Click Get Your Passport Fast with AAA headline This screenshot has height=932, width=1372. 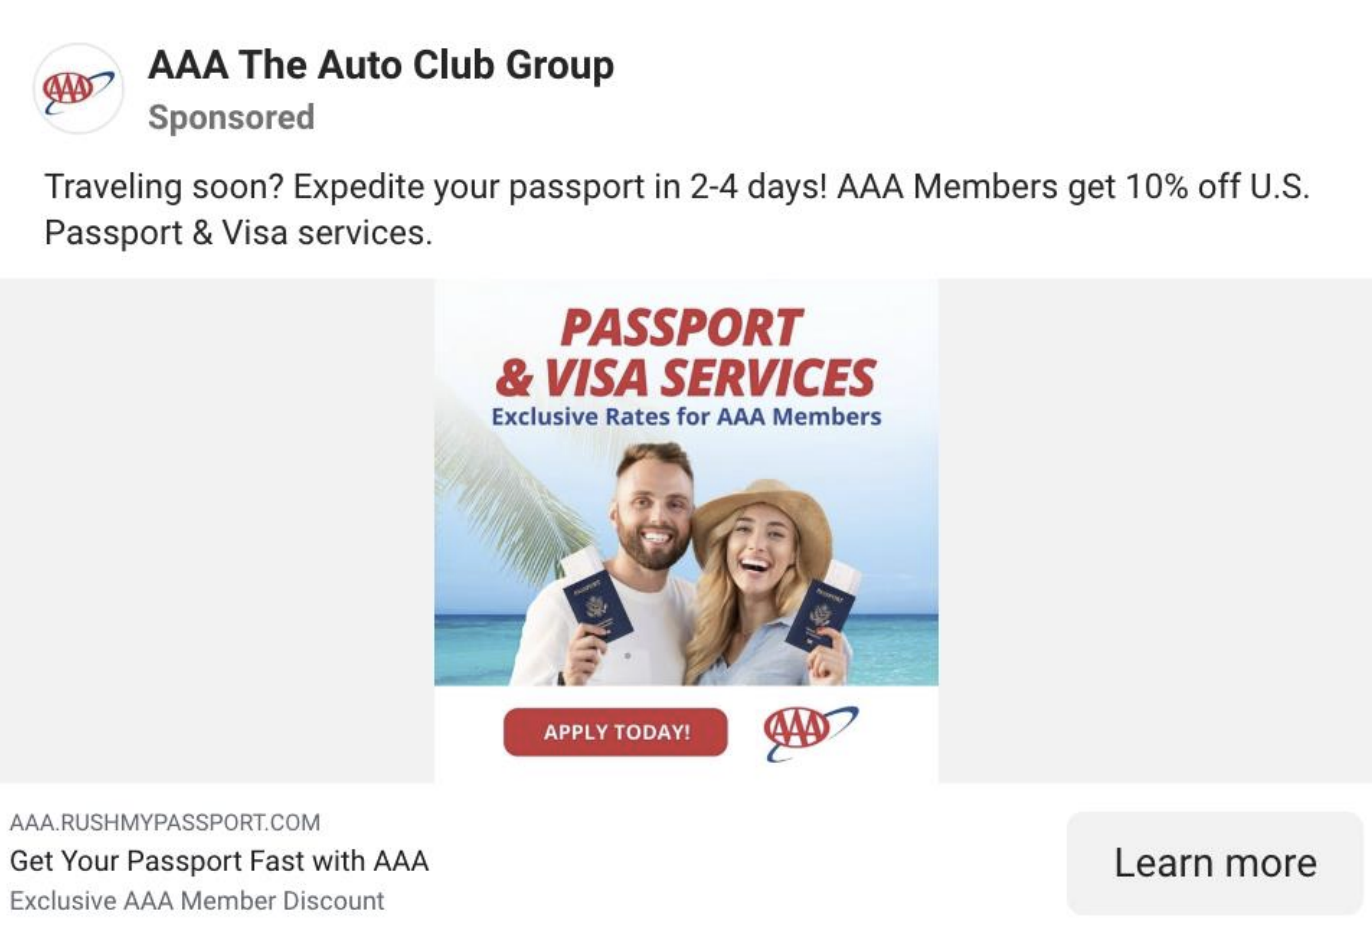[219, 861]
